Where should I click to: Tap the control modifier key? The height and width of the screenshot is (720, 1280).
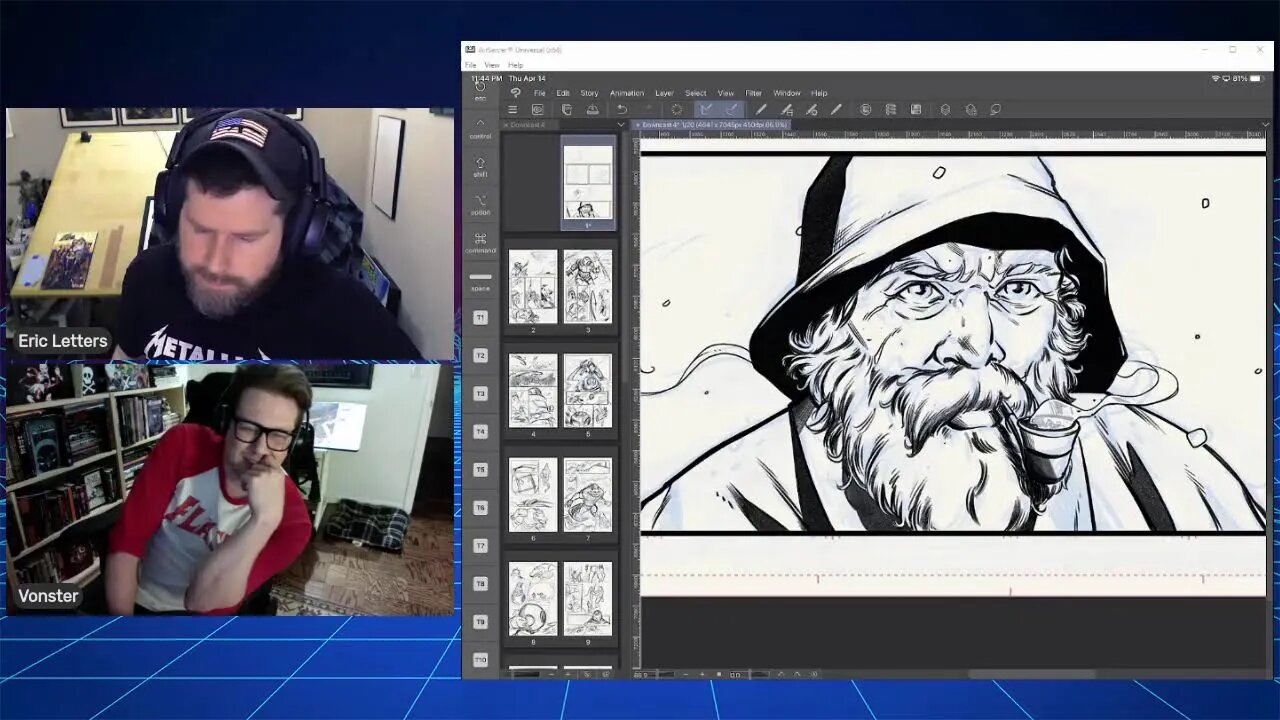pyautogui.click(x=480, y=129)
